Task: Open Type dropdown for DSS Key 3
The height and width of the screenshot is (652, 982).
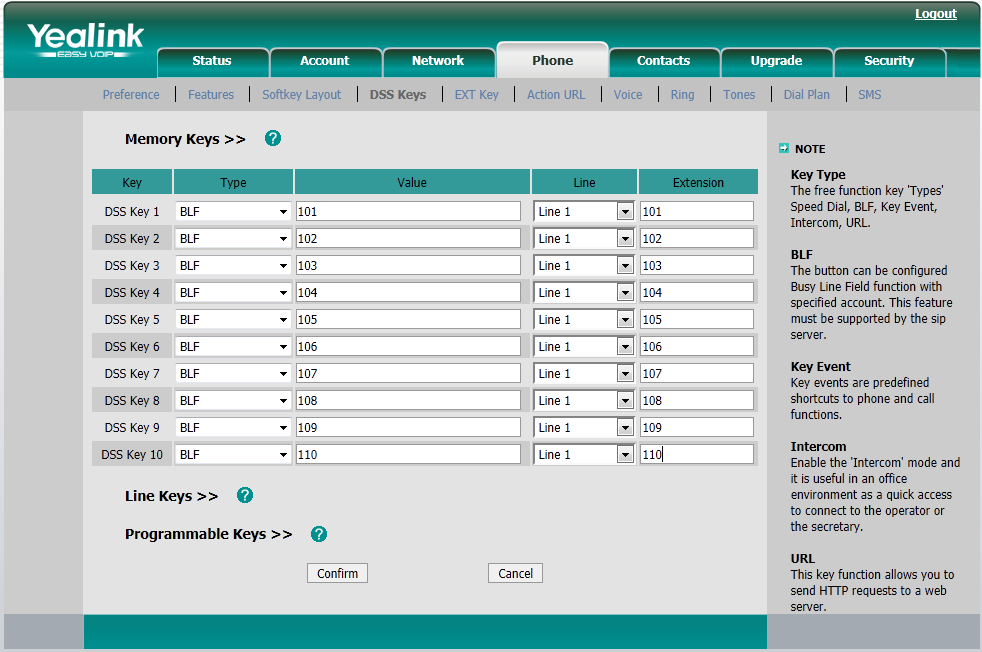Action: pyautogui.click(x=233, y=266)
